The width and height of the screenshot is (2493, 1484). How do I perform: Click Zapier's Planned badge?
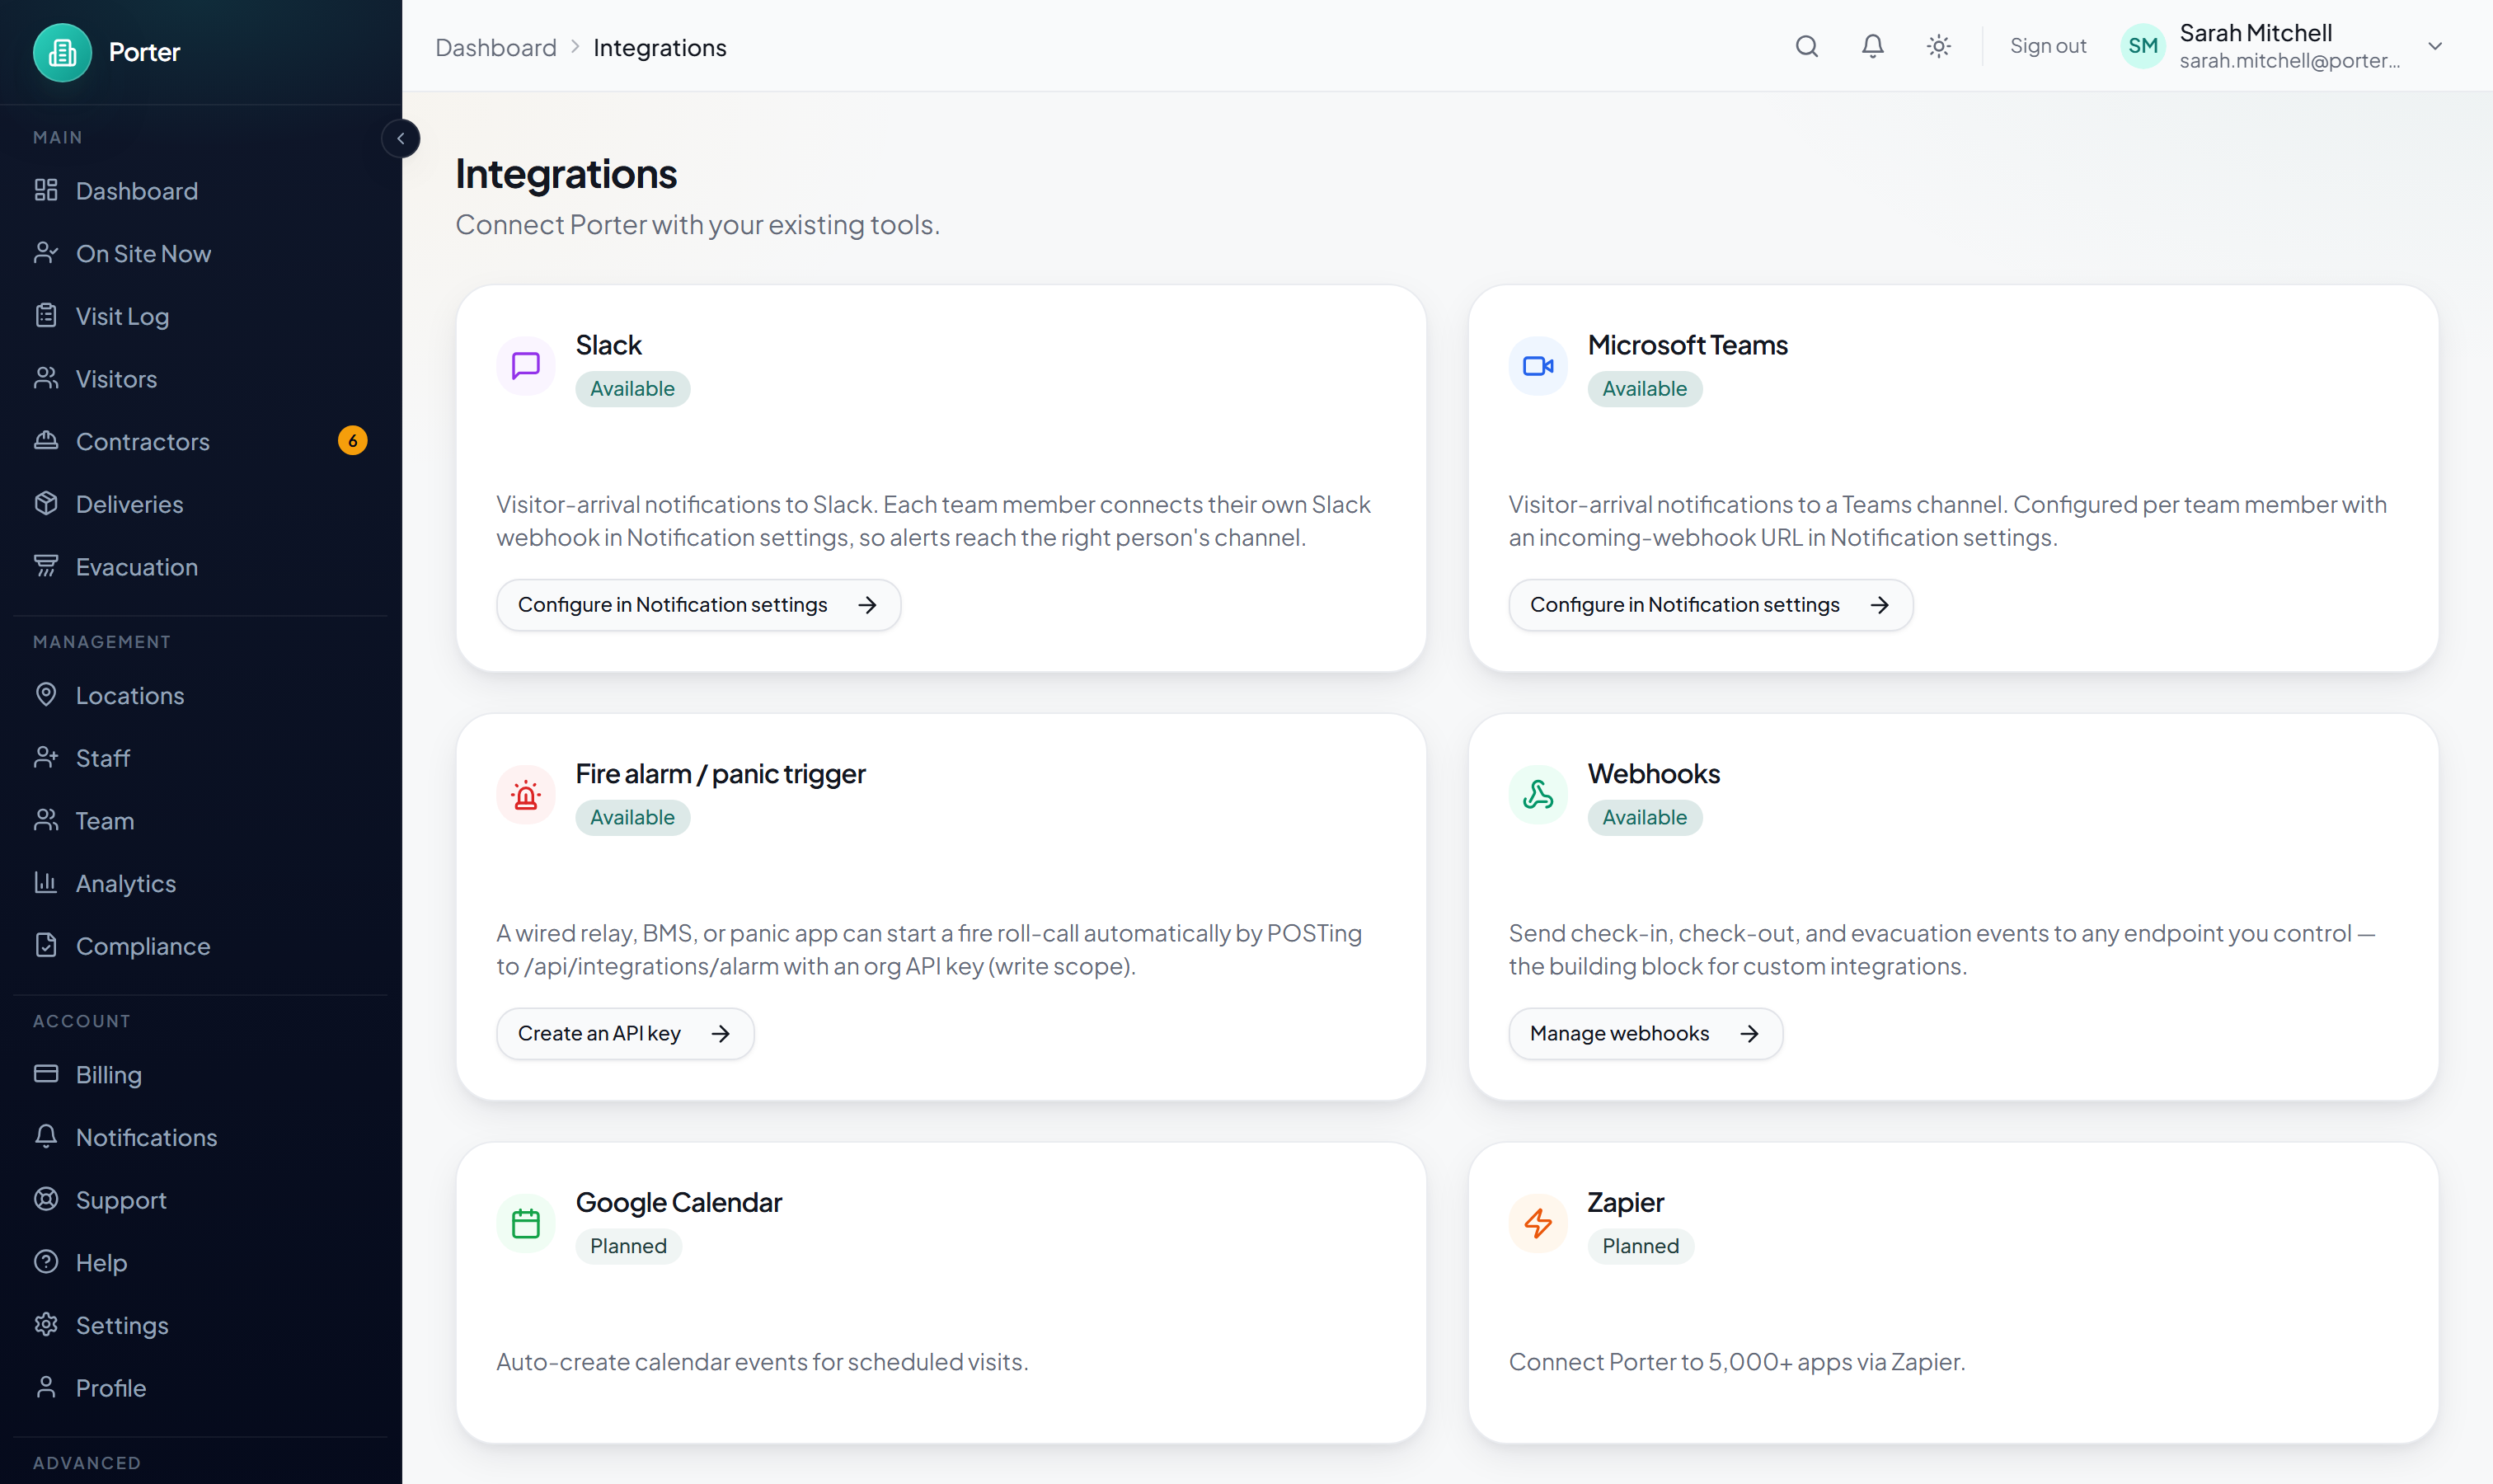(x=1640, y=1247)
